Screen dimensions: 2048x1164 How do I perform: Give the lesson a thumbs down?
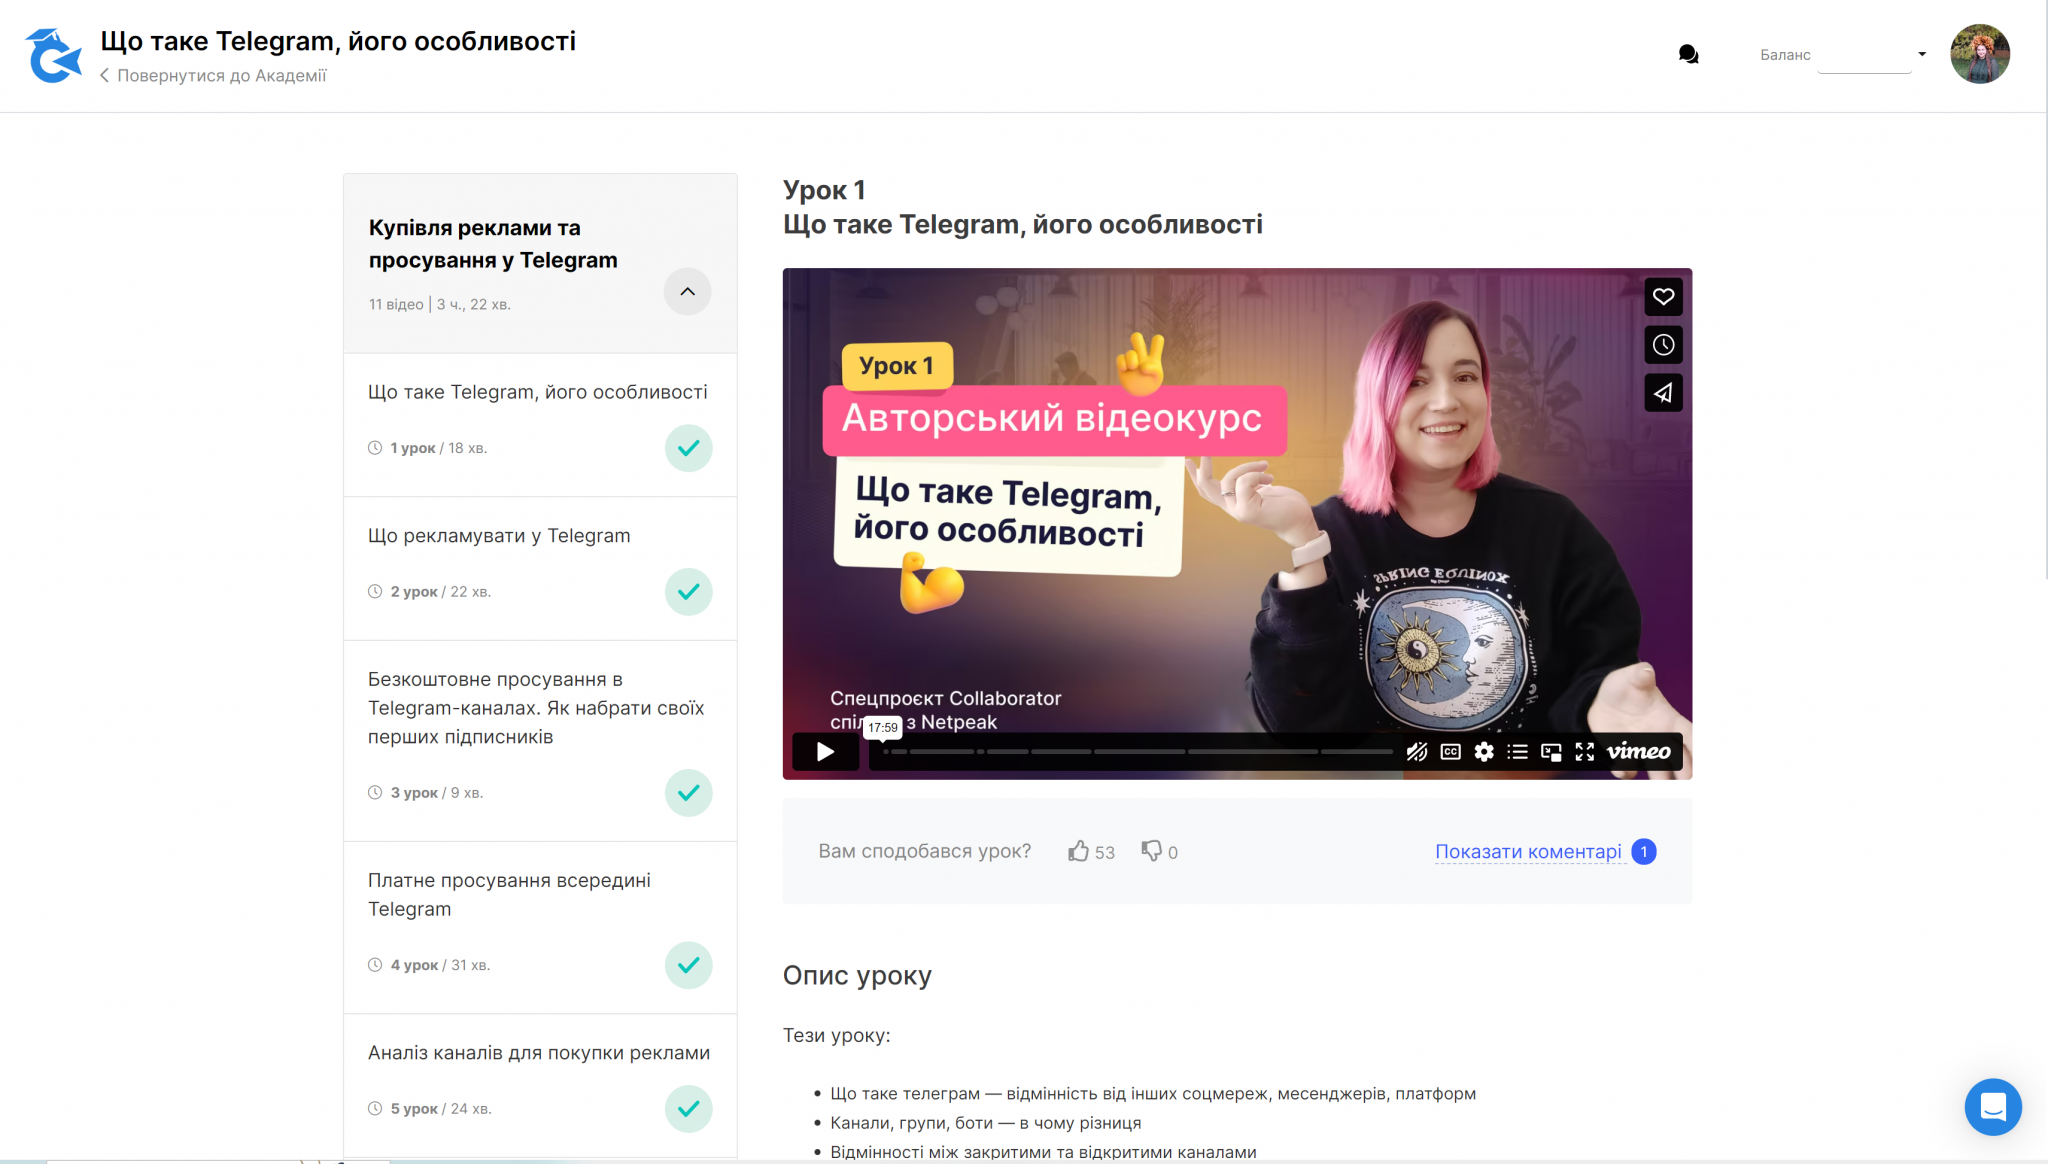[1152, 851]
